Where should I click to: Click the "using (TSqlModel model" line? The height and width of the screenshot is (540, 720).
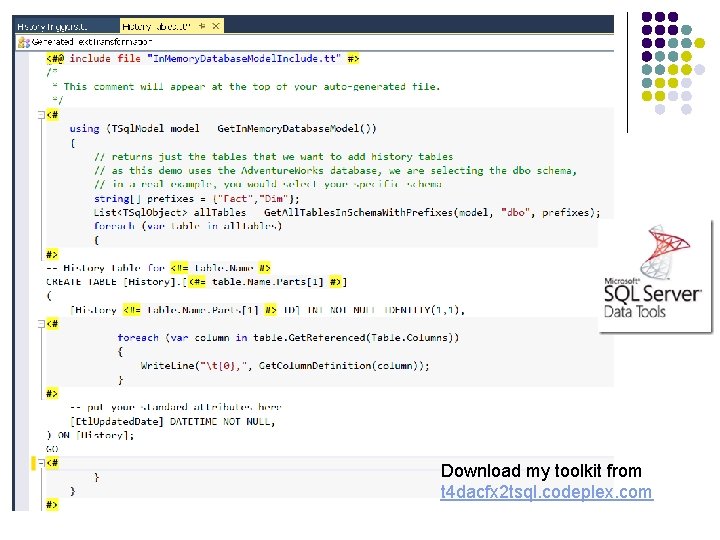click(223, 129)
